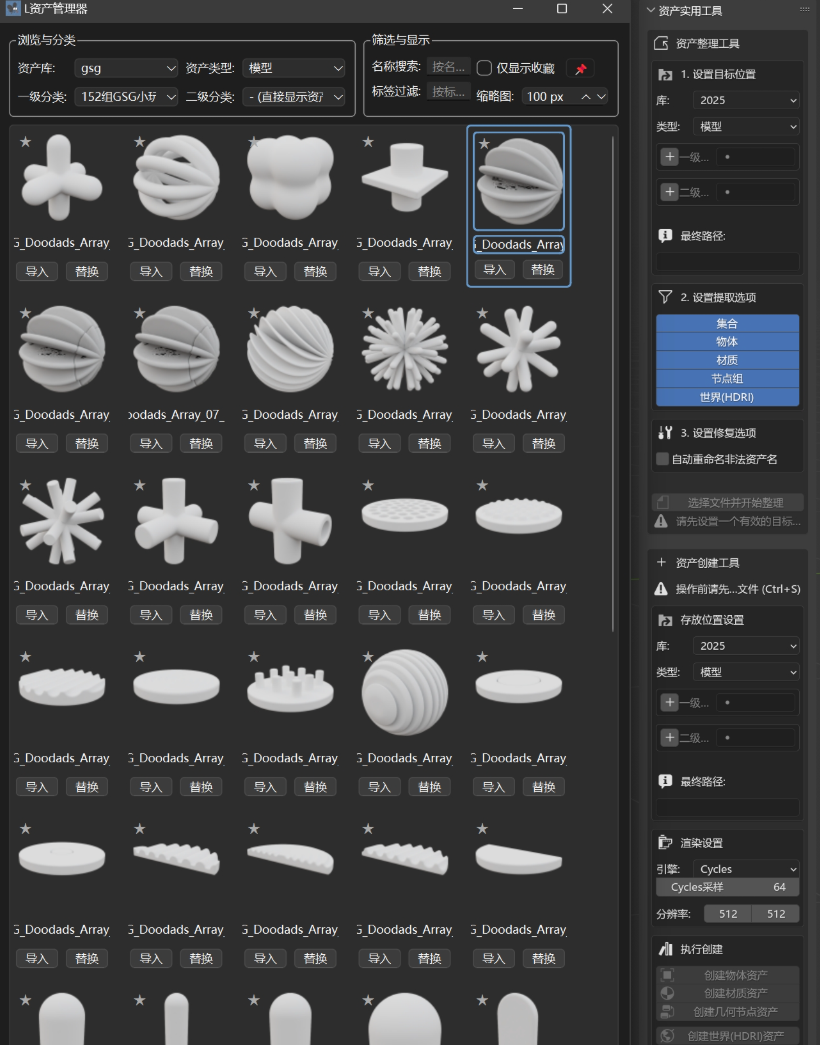The image size is (820, 1045).
Task: Click the warning icon beside 操作前请先...文件 (Ctrl+S)
Action: [x=661, y=588]
